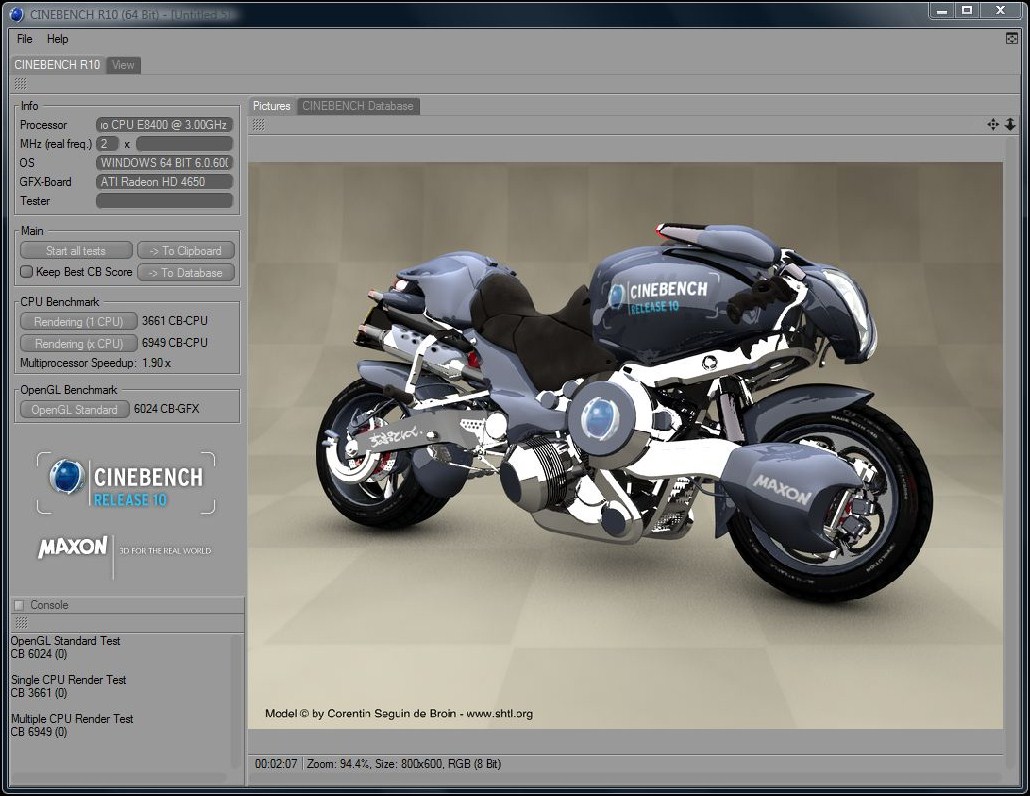Click the console vertical scrollbar
1030x796 pixels.
pos(236,701)
